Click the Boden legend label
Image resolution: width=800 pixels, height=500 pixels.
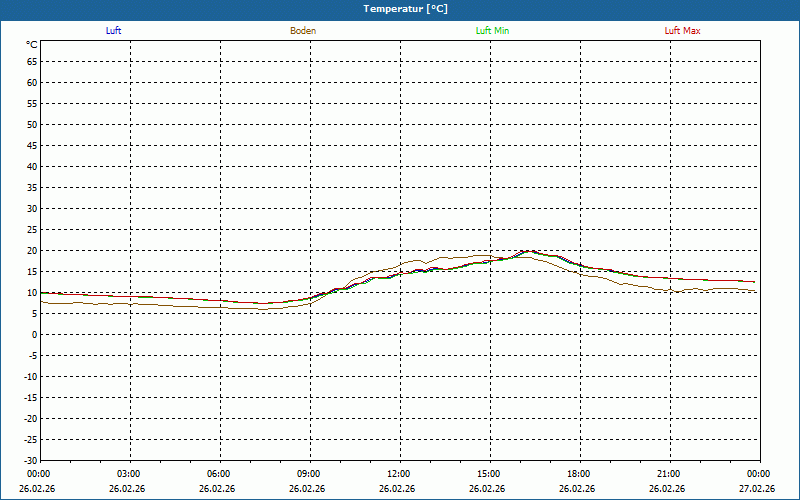[x=303, y=31]
